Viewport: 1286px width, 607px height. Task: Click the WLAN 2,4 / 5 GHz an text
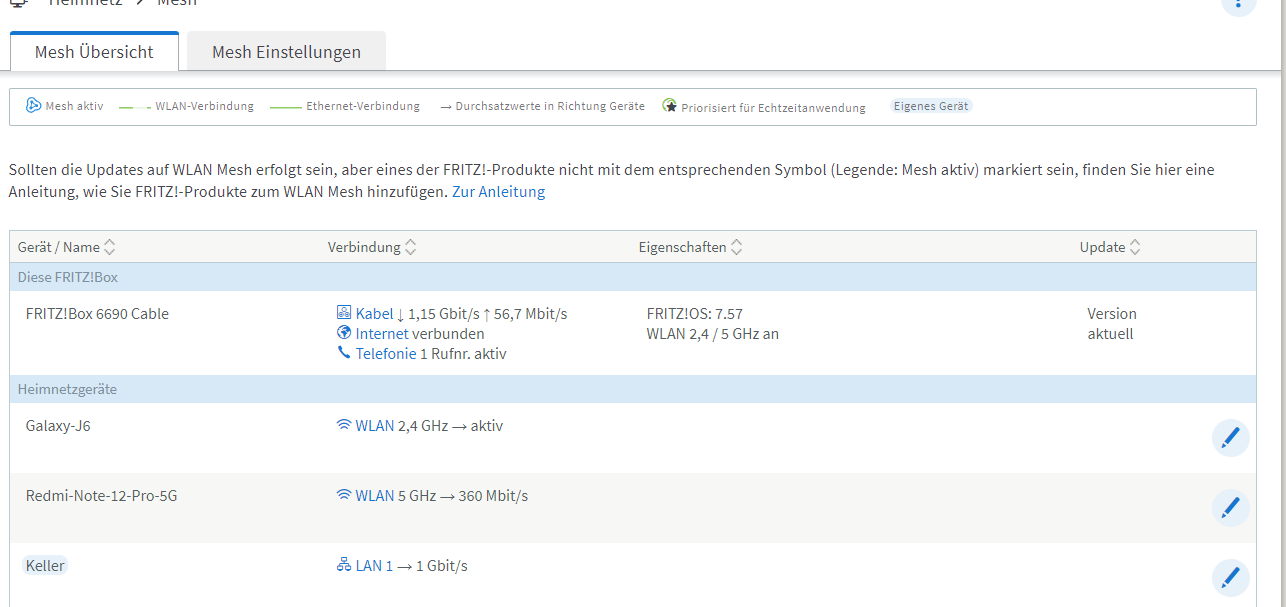713,334
